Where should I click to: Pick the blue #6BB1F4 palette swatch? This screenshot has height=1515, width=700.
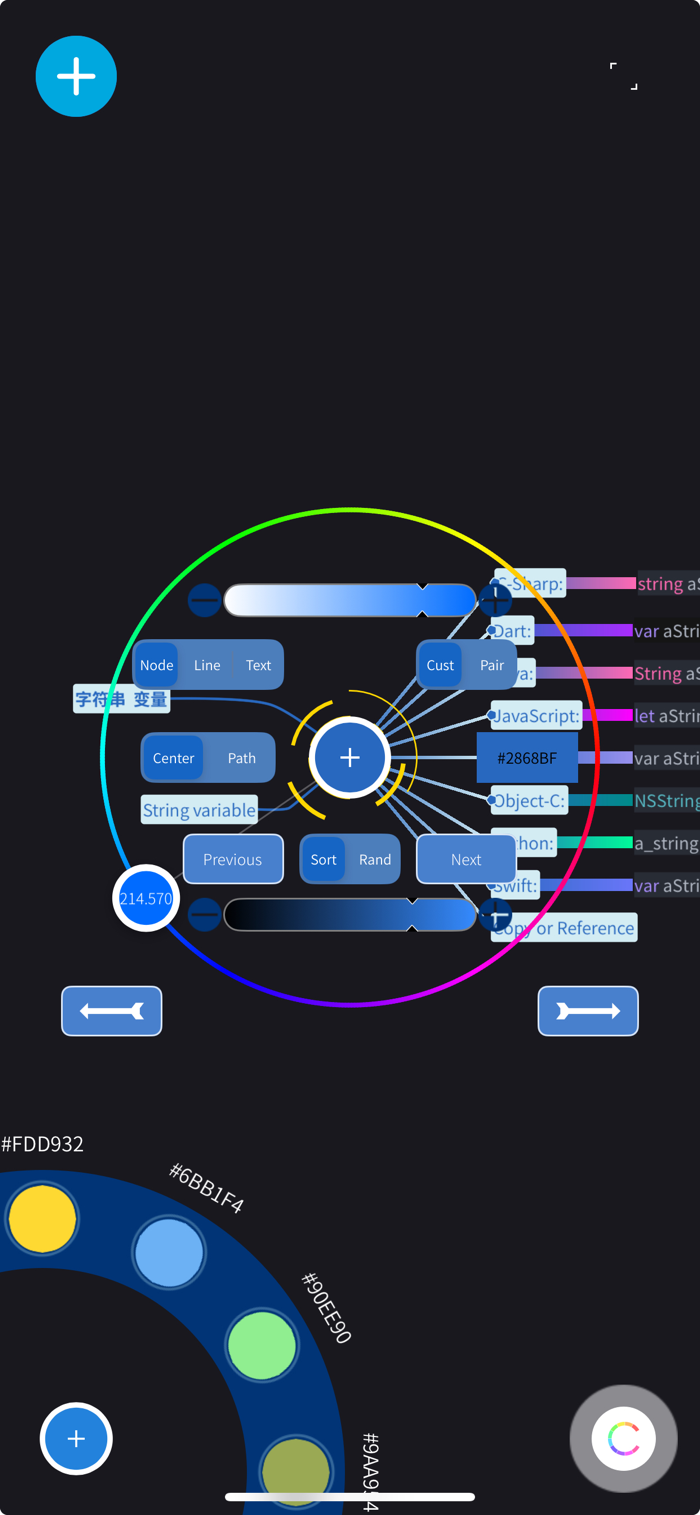pos(169,1252)
